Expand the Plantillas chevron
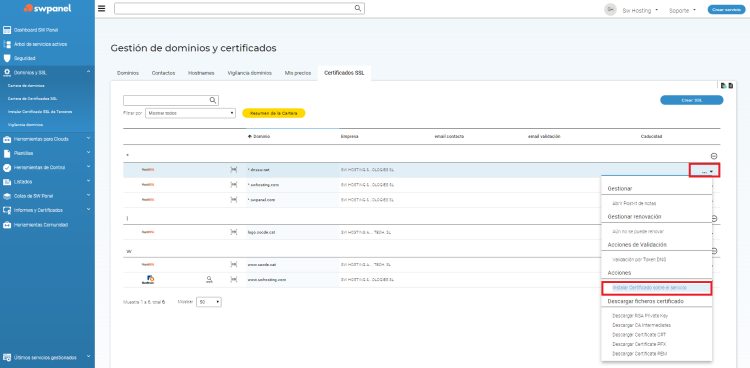 click(88, 153)
